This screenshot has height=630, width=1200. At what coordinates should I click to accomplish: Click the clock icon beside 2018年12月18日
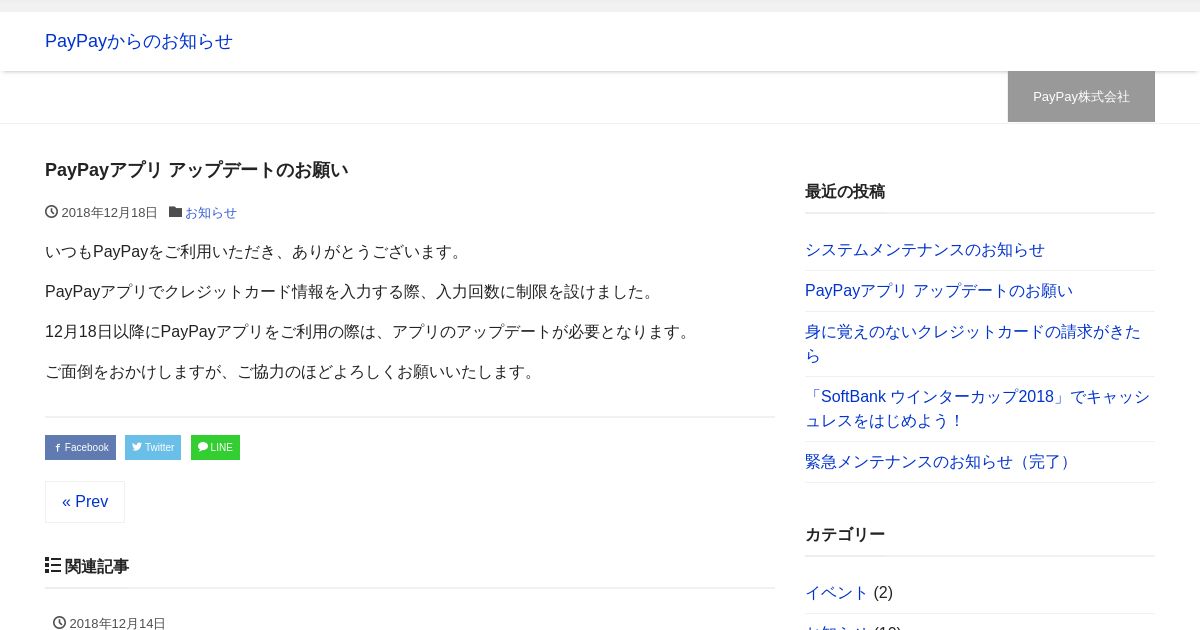click(51, 212)
